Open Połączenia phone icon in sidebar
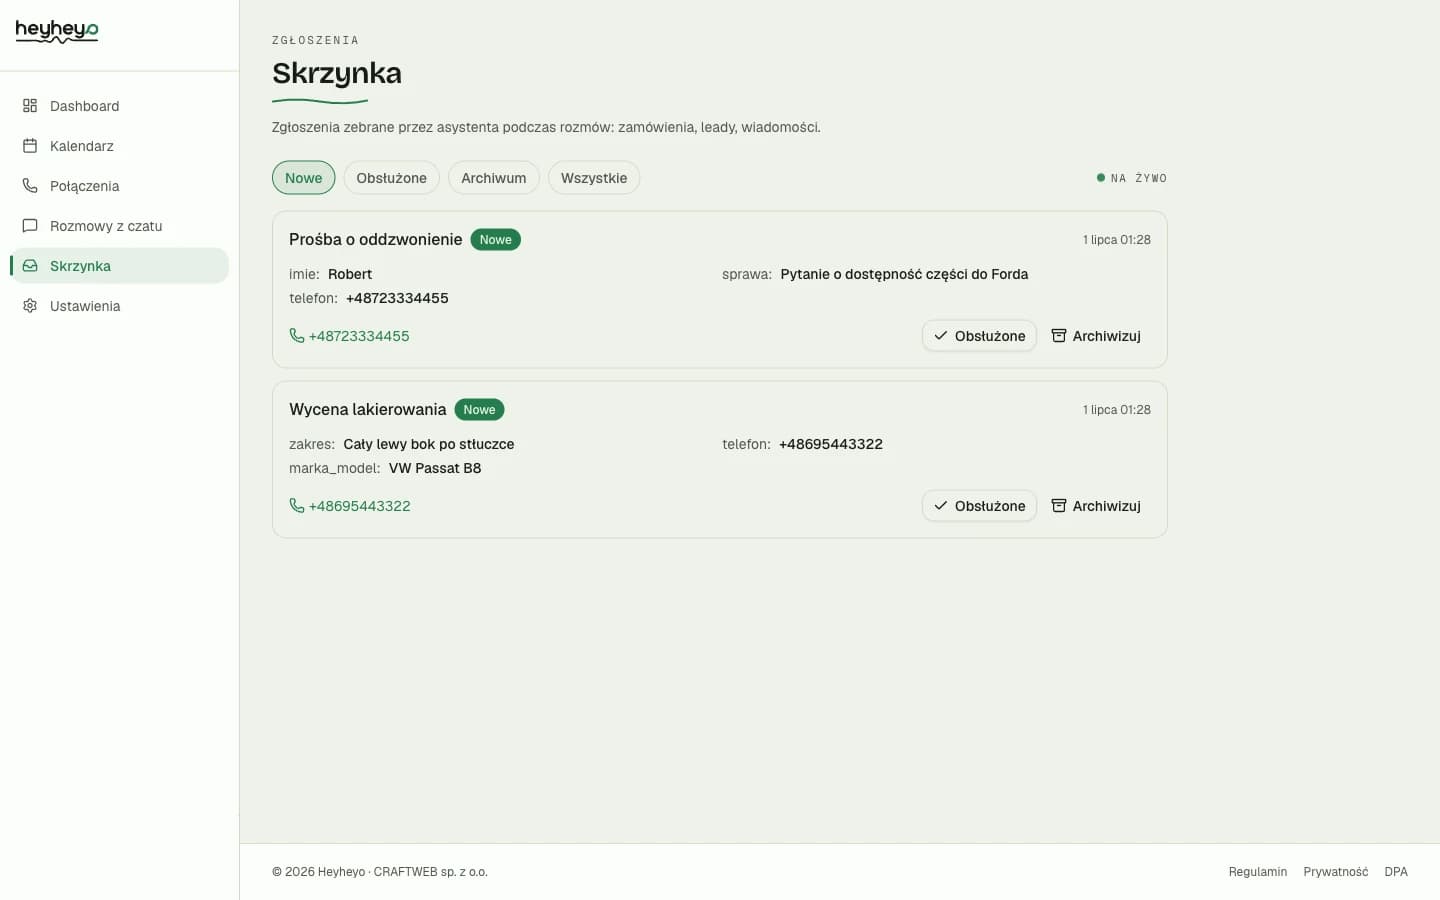Viewport: 1440px width, 900px height. pyautogui.click(x=30, y=186)
